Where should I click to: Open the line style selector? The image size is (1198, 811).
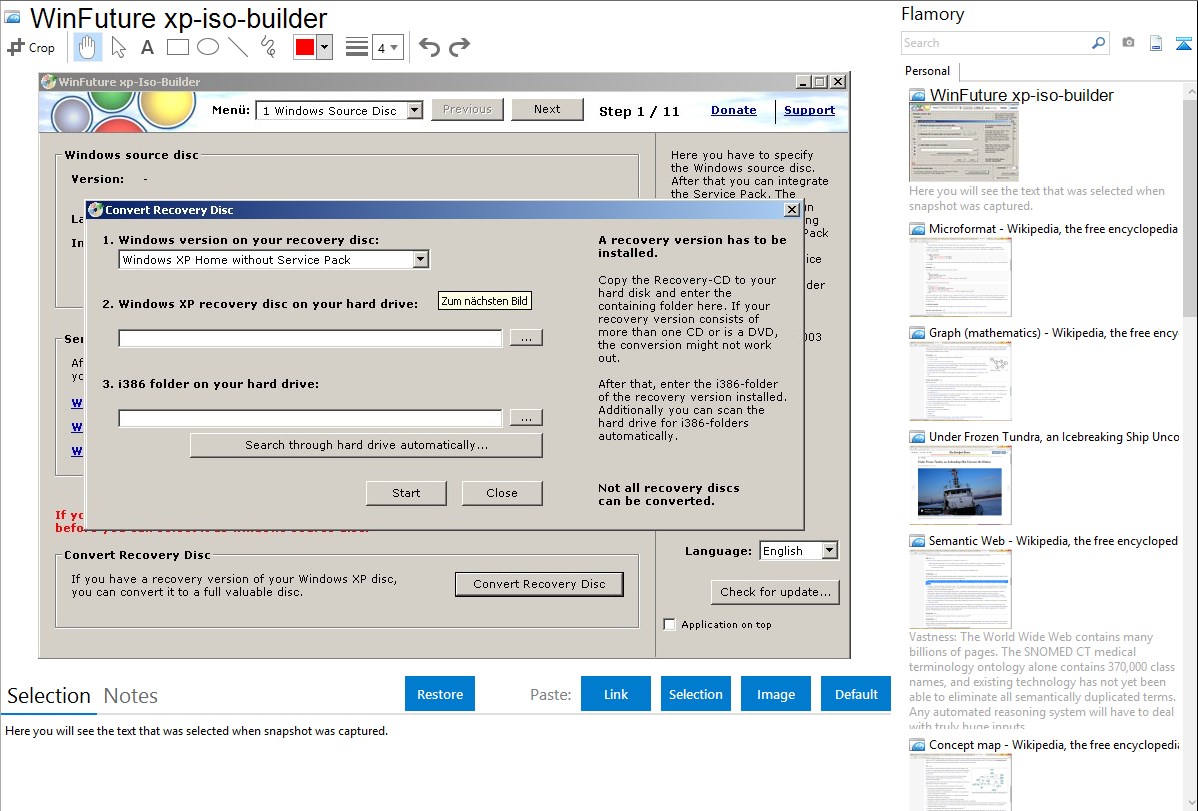[x=357, y=47]
